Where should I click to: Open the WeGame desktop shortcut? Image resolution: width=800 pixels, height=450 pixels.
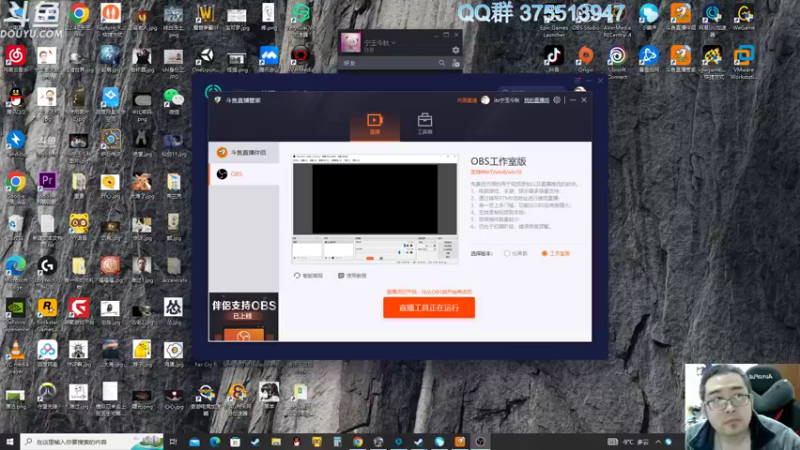[743, 17]
